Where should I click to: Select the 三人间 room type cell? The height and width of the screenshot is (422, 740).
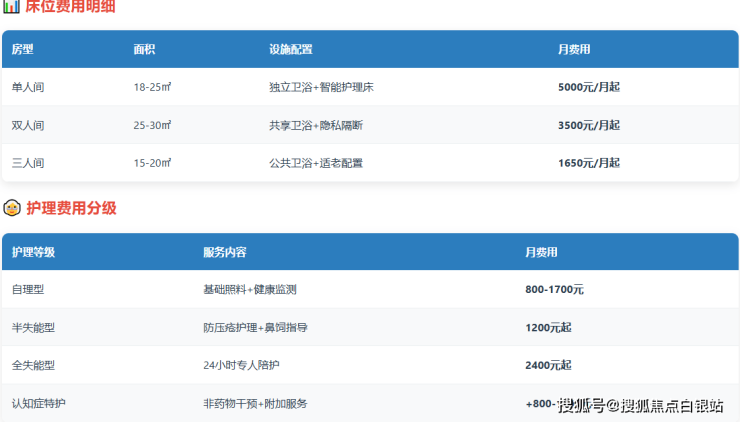tap(28, 163)
